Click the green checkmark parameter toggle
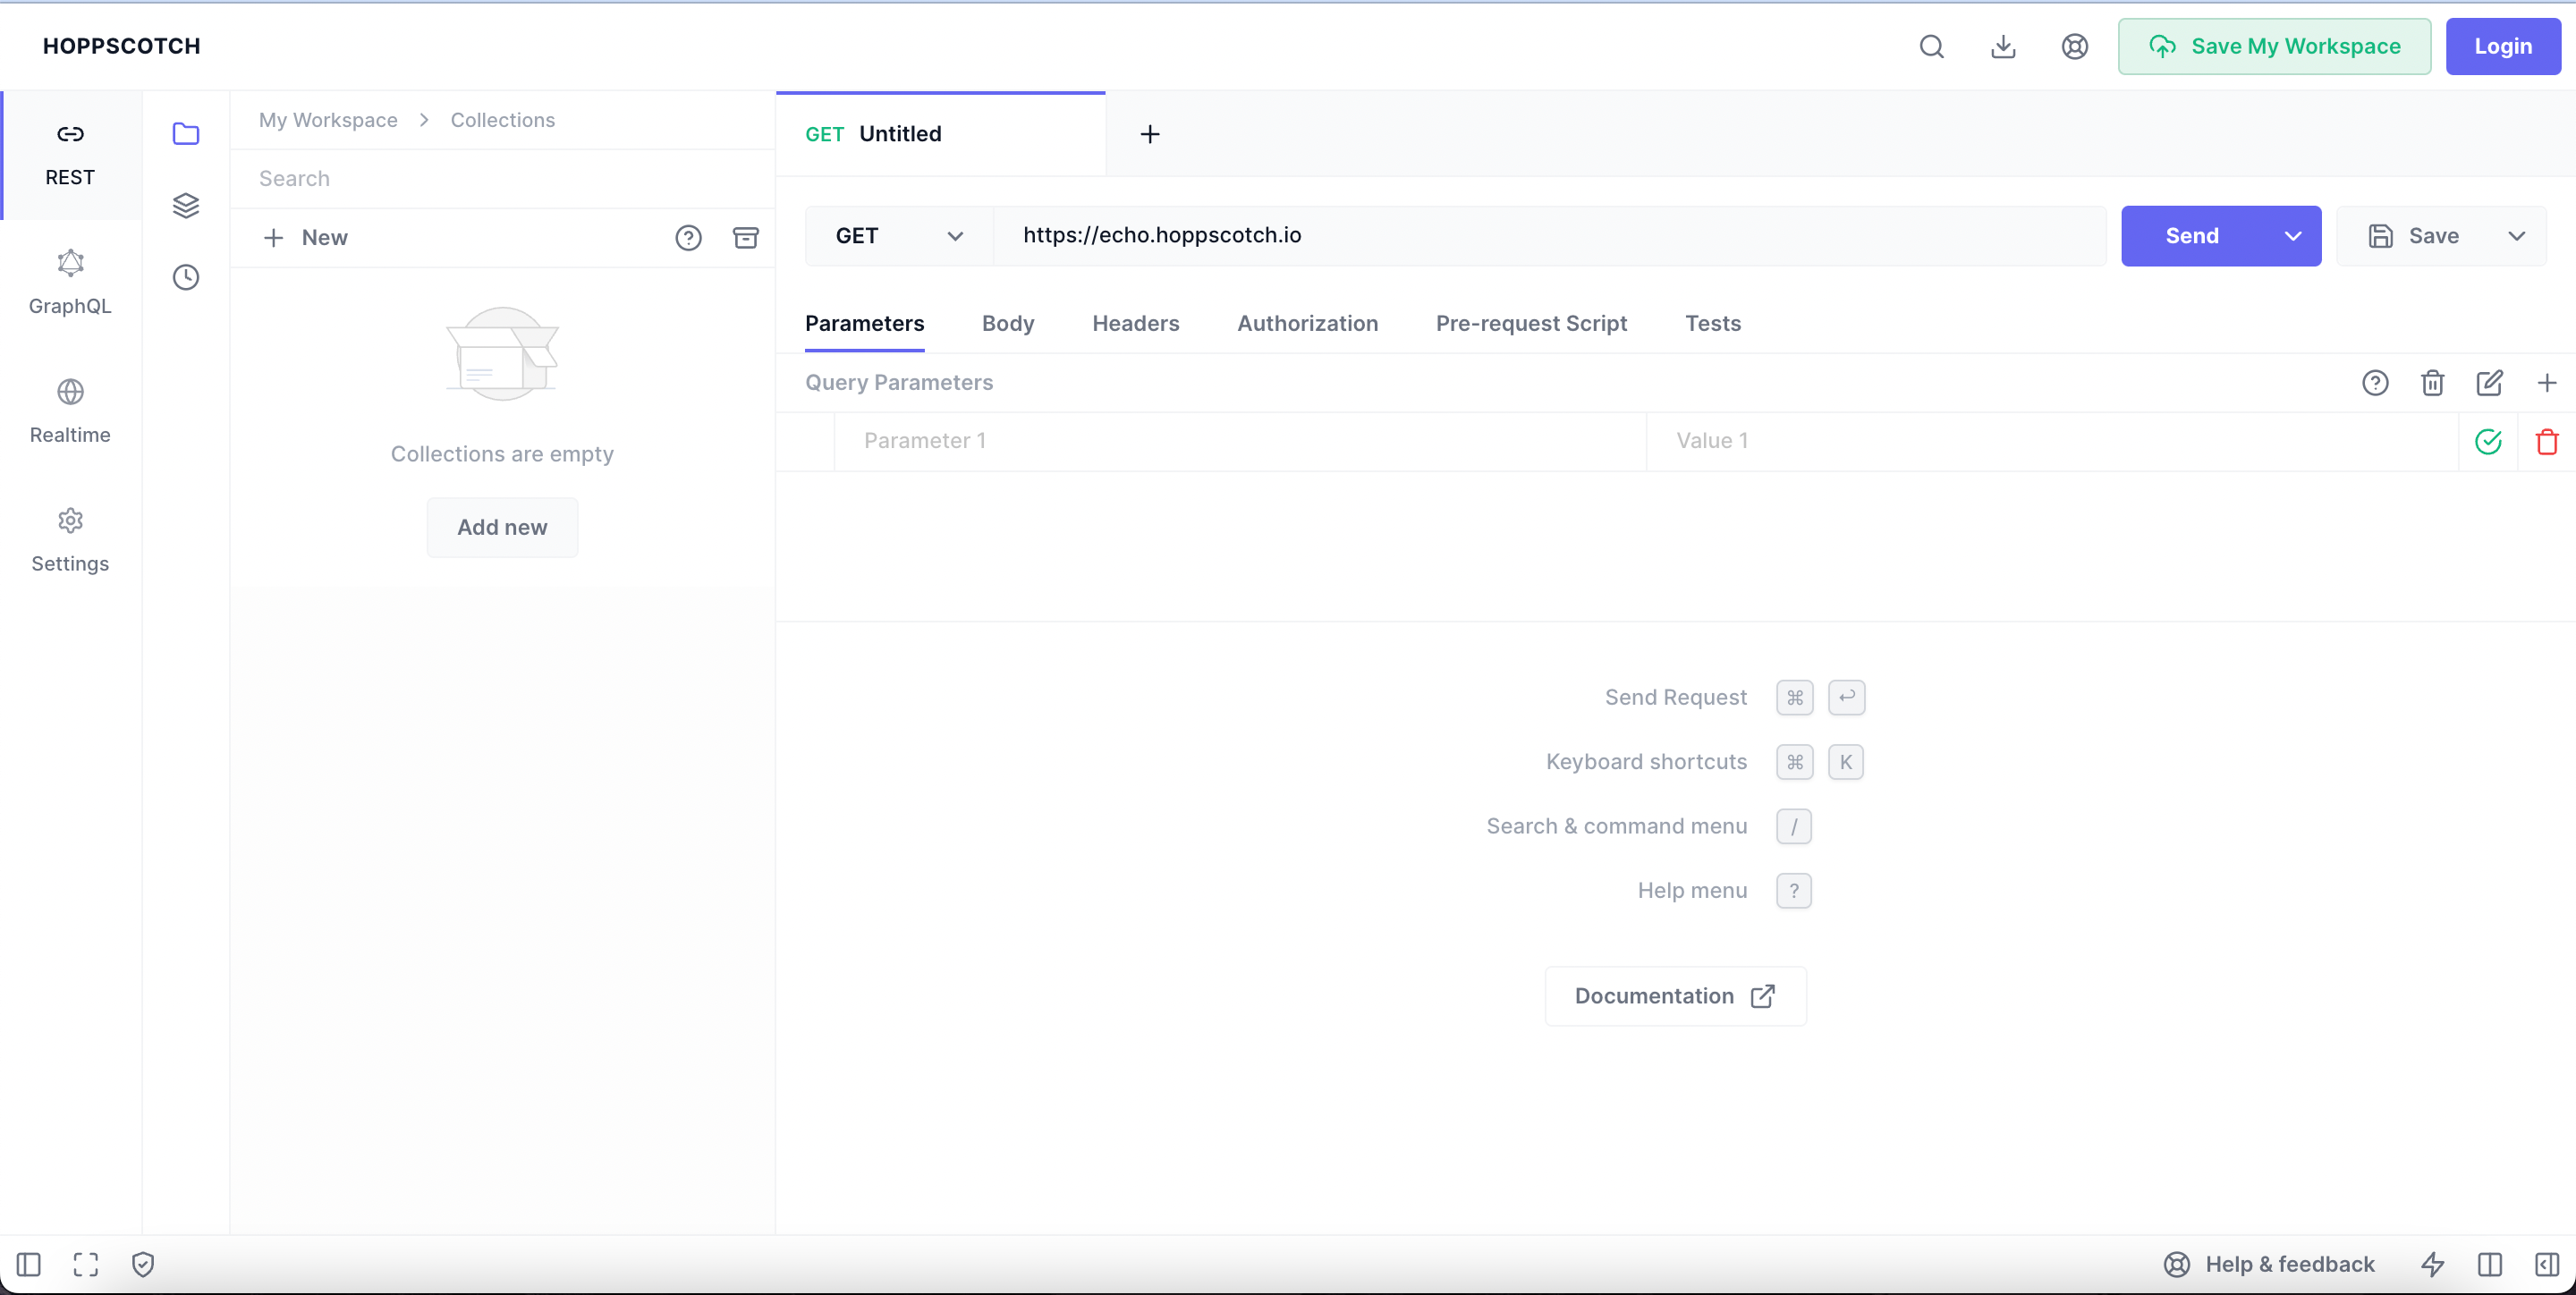Screen dimensions: 2576x1295 click(2488, 441)
